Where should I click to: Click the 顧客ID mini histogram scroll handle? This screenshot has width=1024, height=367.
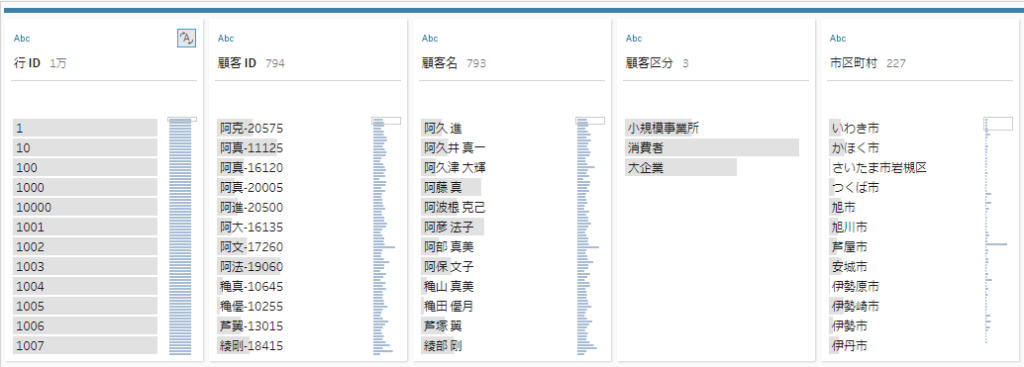point(386,121)
